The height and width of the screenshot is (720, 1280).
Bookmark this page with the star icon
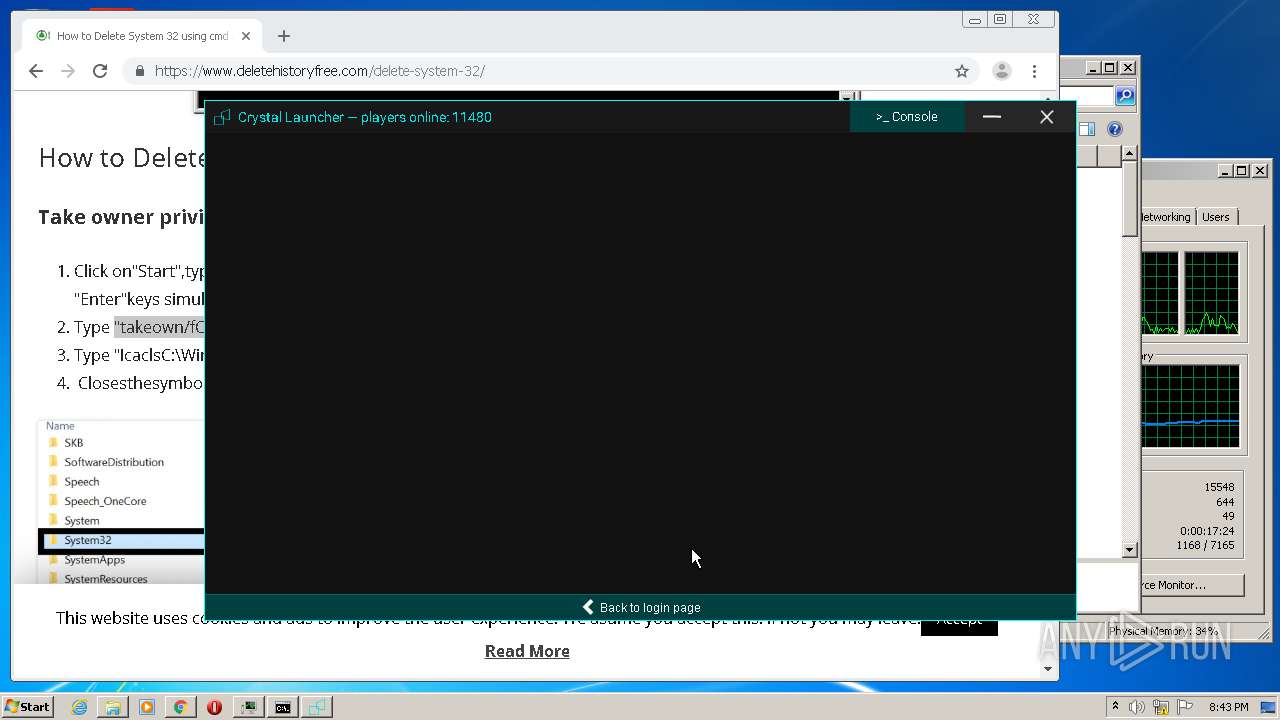[962, 71]
